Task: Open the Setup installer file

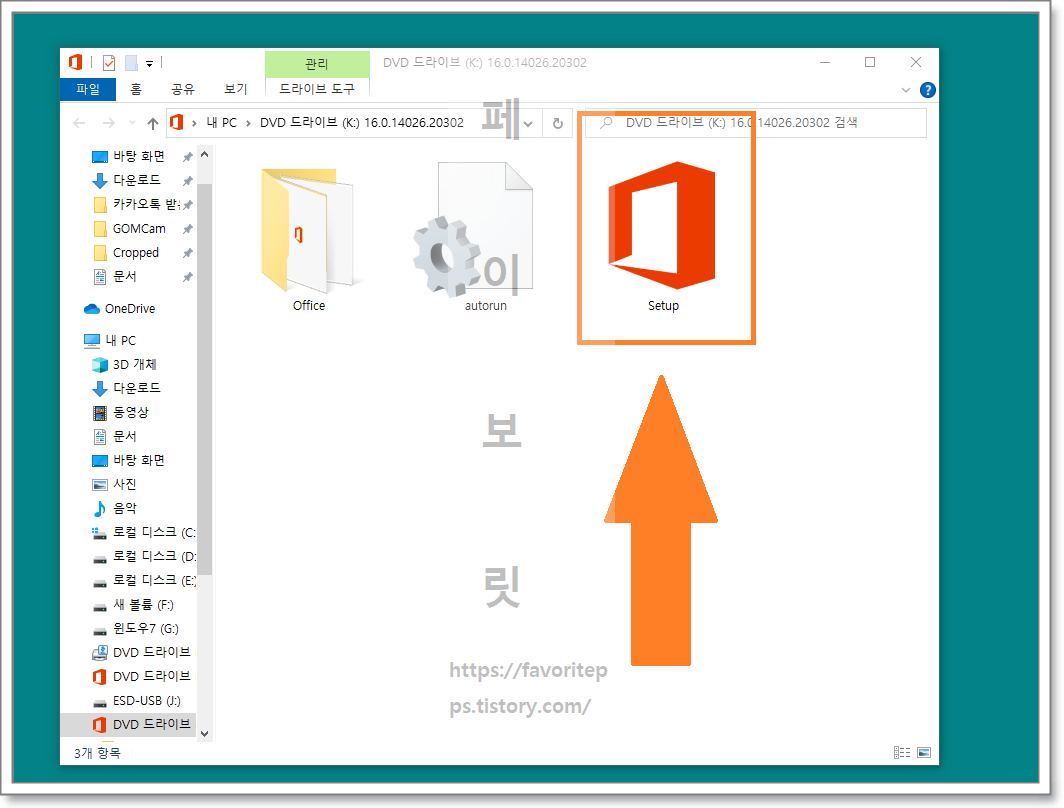Action: point(662,236)
